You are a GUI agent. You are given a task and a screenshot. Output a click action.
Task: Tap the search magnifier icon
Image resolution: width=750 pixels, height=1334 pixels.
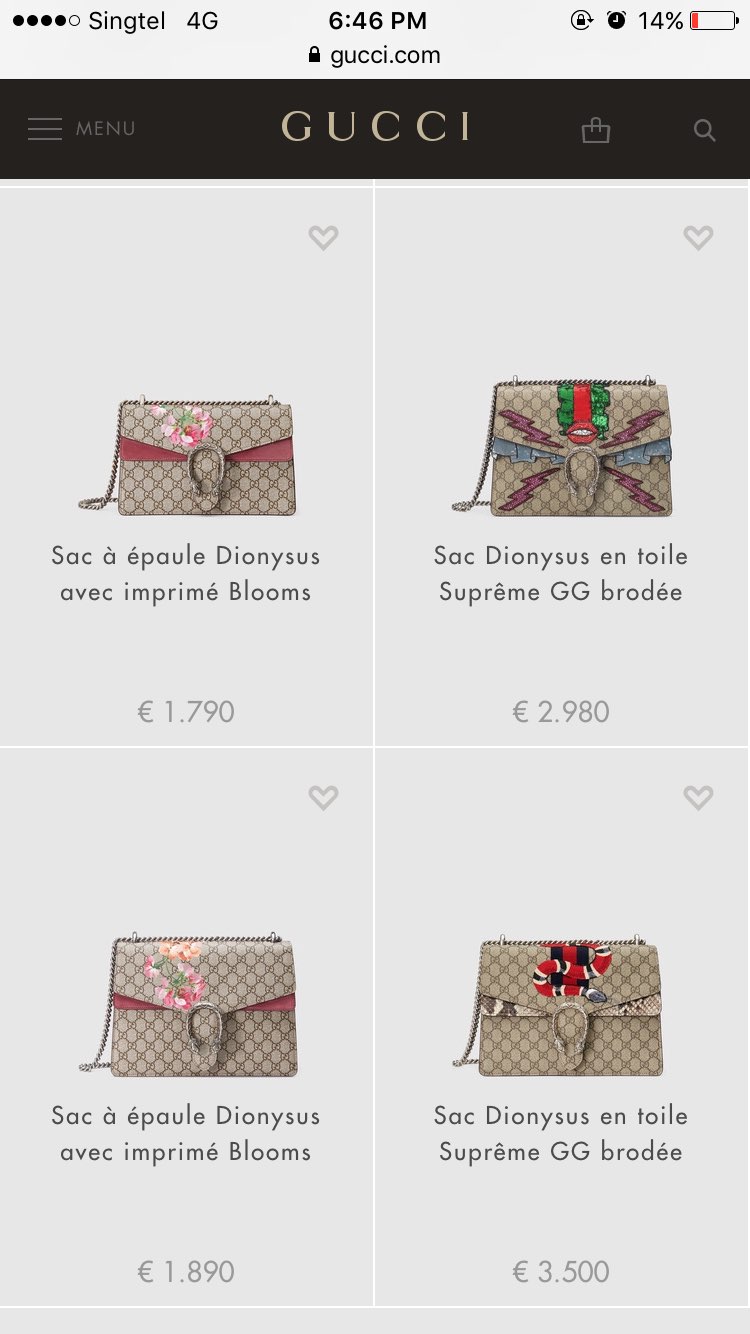click(x=705, y=130)
